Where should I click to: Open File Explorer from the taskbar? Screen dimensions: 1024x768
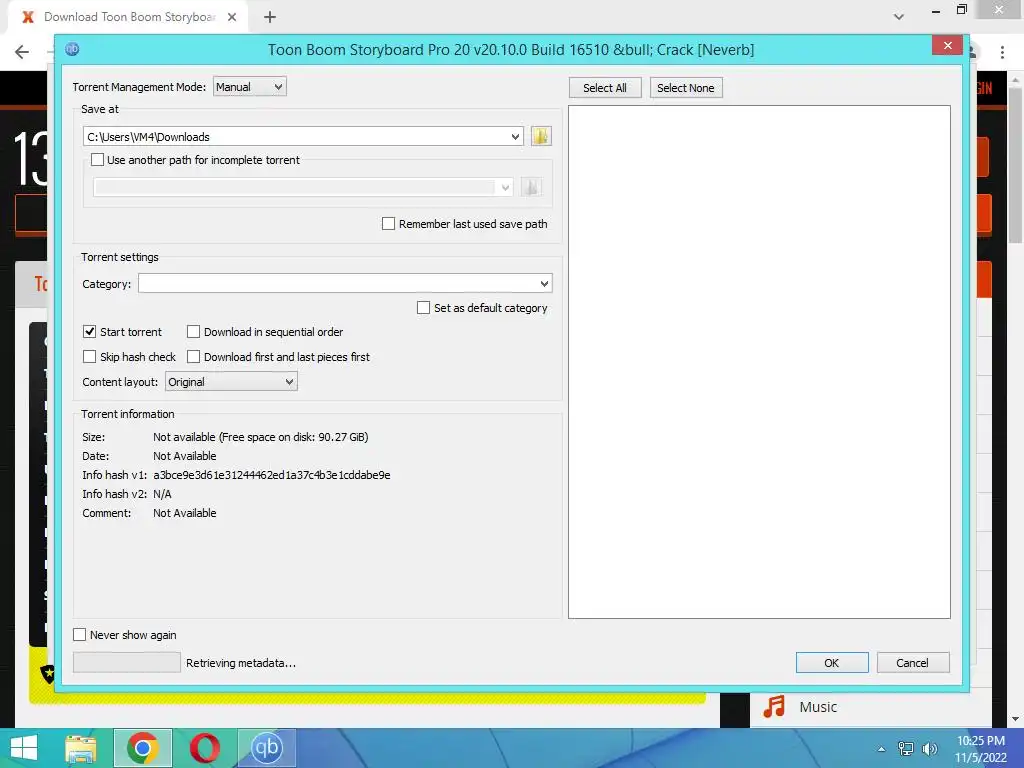81,748
